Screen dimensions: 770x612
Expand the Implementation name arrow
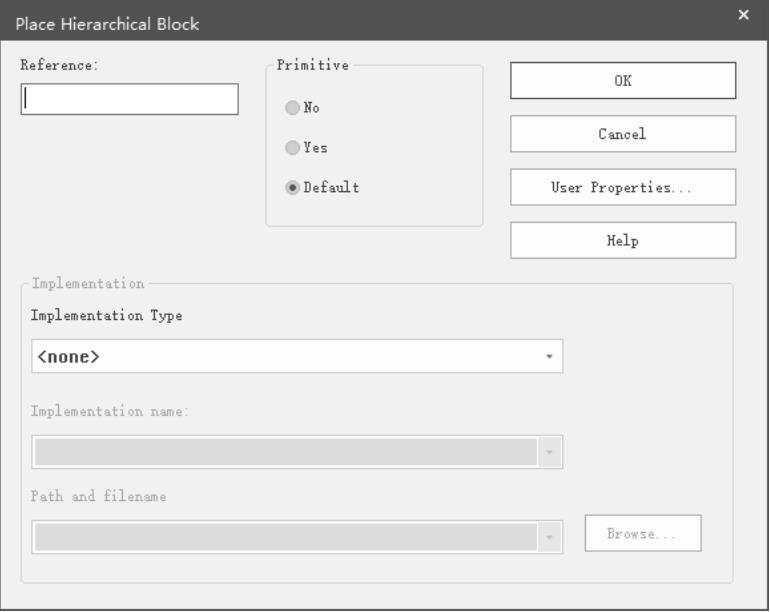[550, 452]
